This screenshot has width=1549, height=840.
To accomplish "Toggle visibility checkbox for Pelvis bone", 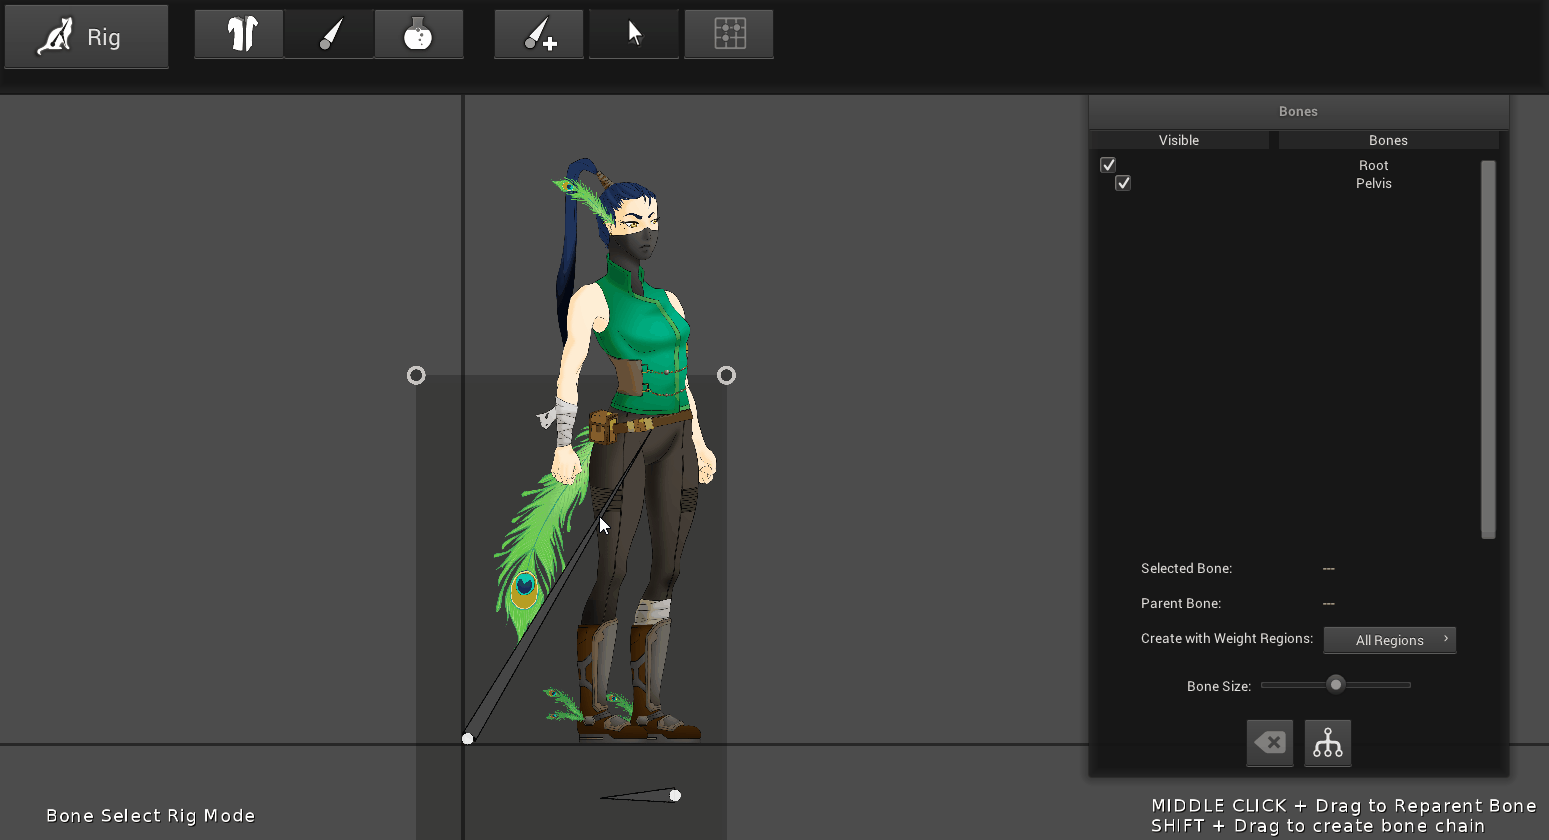I will click(x=1123, y=183).
